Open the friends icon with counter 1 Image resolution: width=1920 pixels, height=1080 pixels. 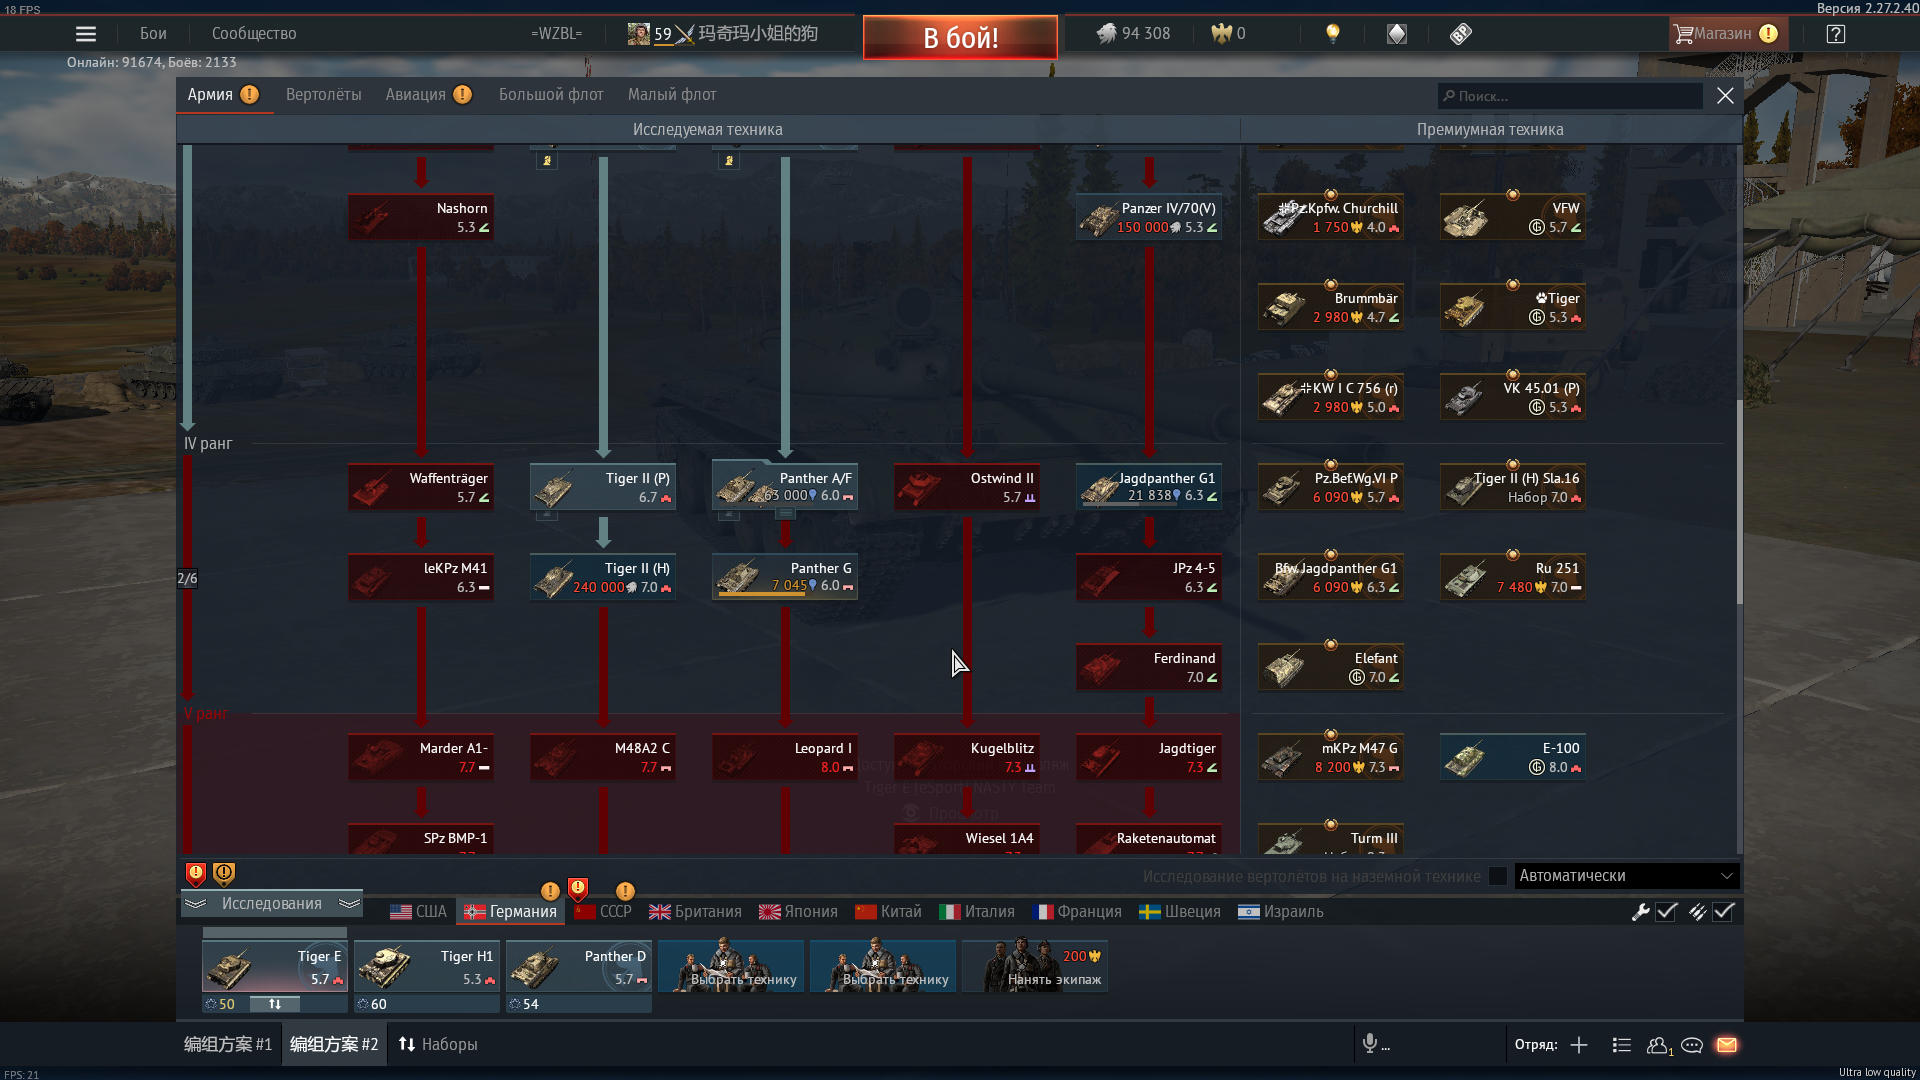click(x=1659, y=1045)
